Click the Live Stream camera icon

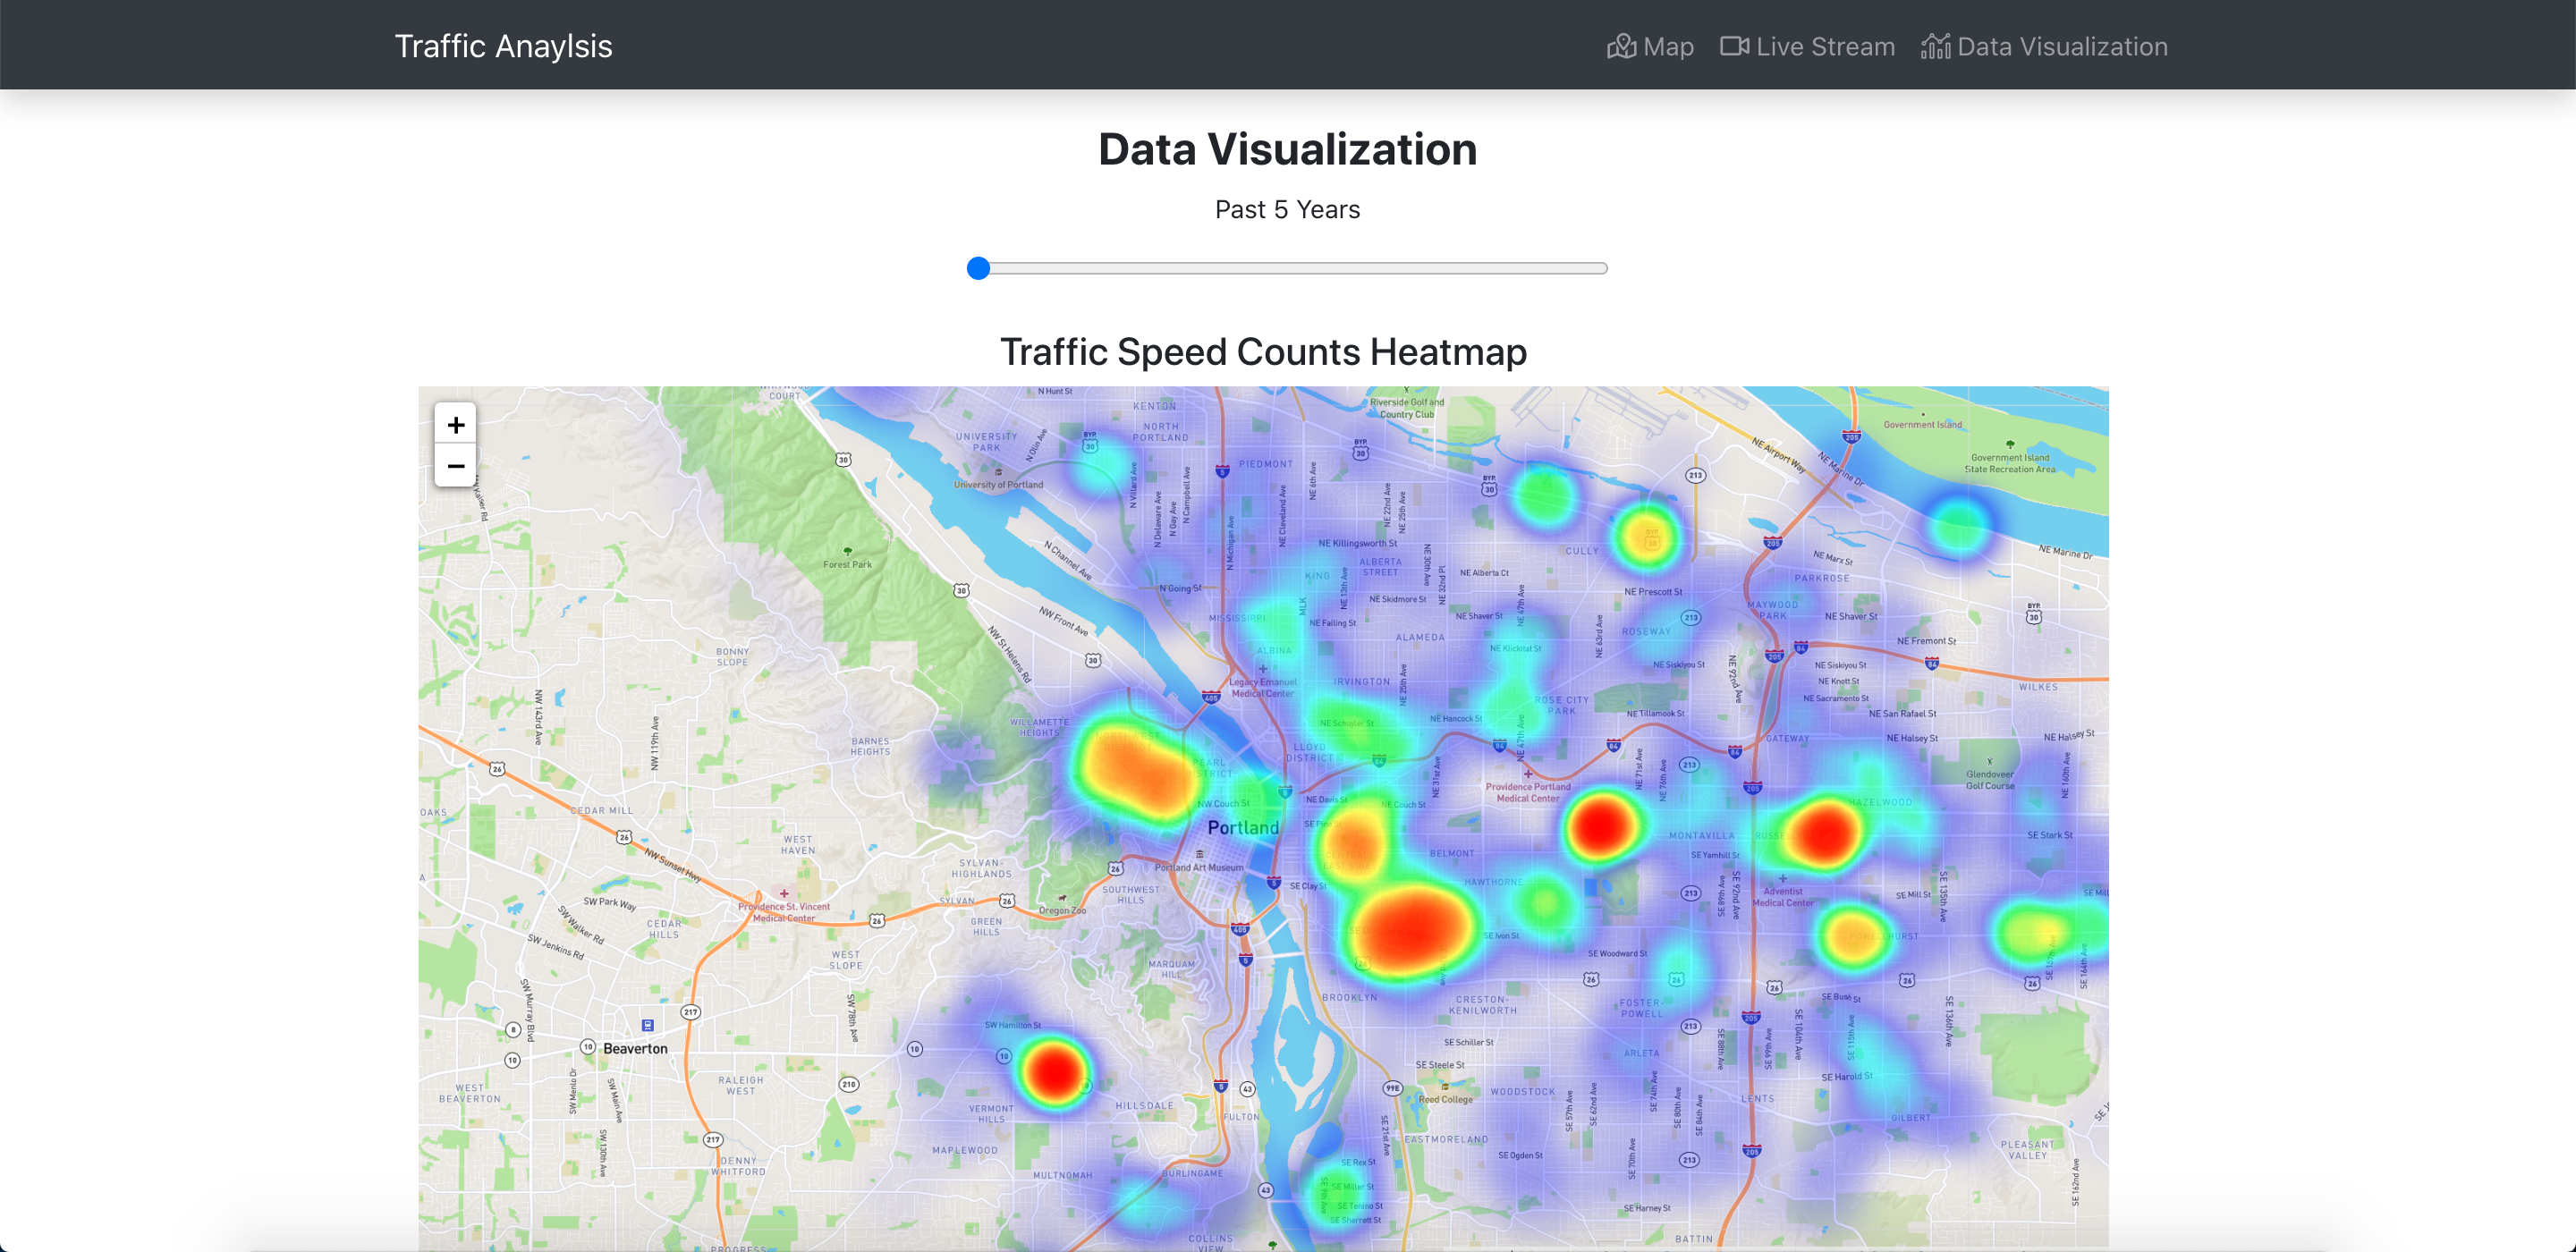[1734, 46]
